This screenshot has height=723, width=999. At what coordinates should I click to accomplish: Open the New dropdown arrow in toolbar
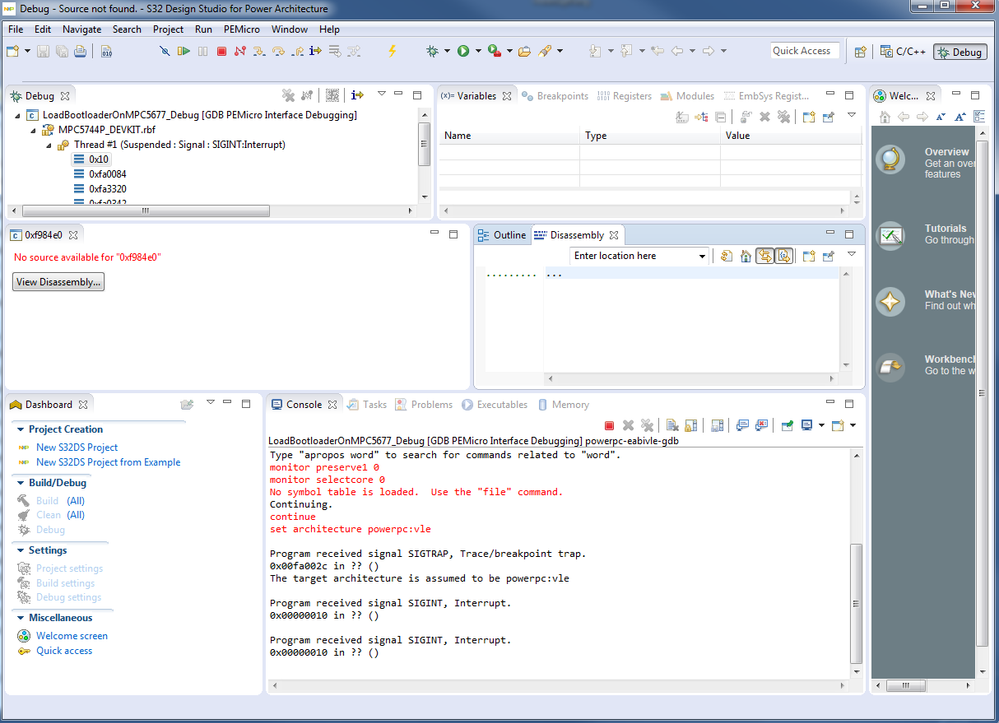click(x=27, y=51)
